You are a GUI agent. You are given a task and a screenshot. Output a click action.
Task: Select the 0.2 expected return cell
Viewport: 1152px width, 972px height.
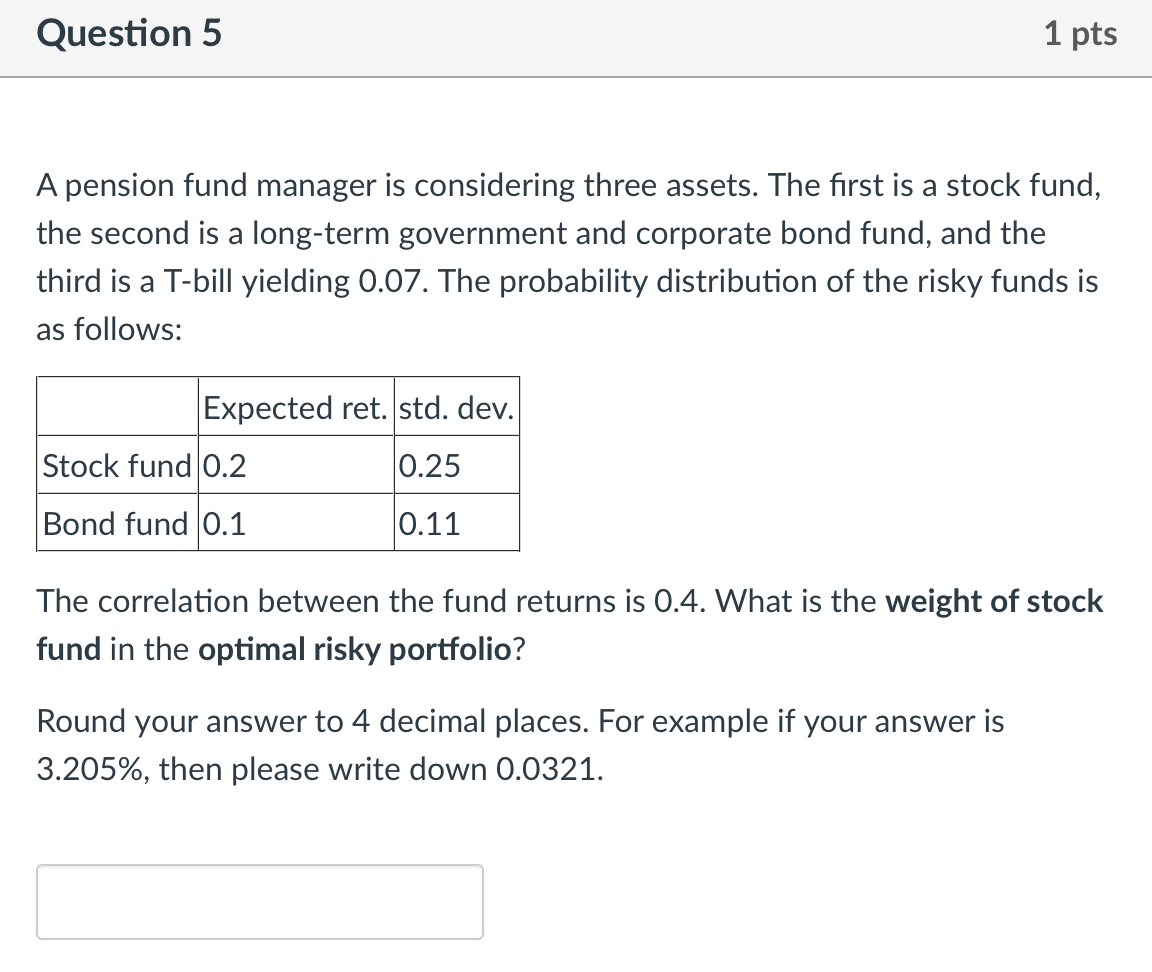[x=218, y=464]
